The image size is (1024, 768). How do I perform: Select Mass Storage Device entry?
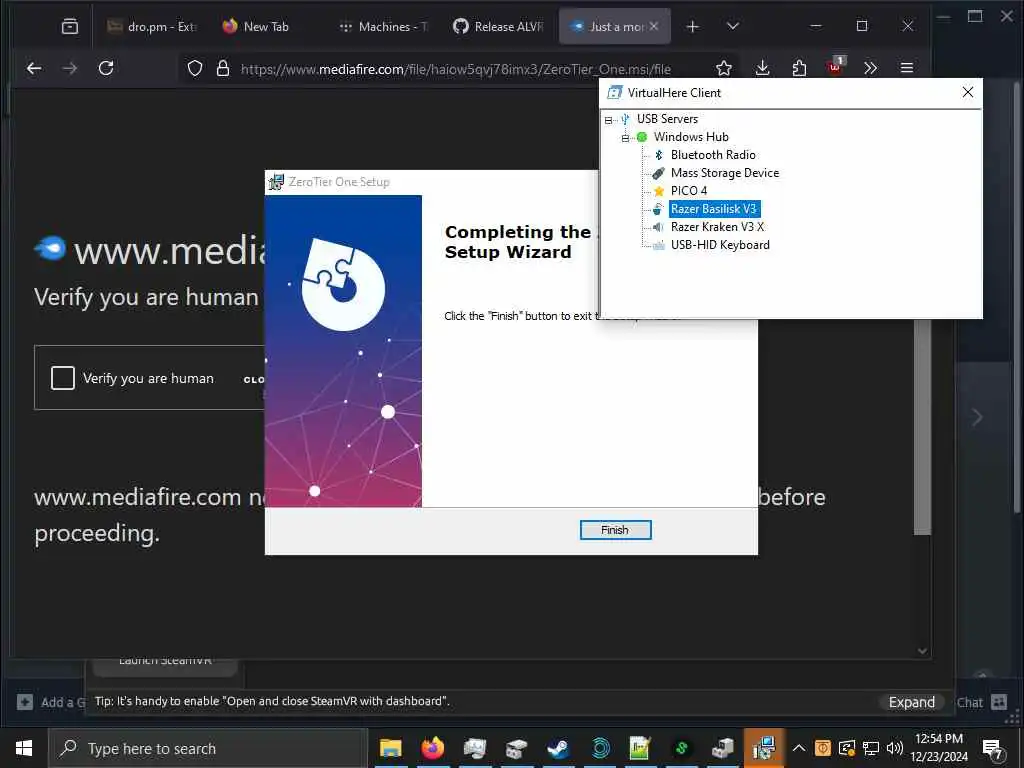pyautogui.click(x=724, y=173)
